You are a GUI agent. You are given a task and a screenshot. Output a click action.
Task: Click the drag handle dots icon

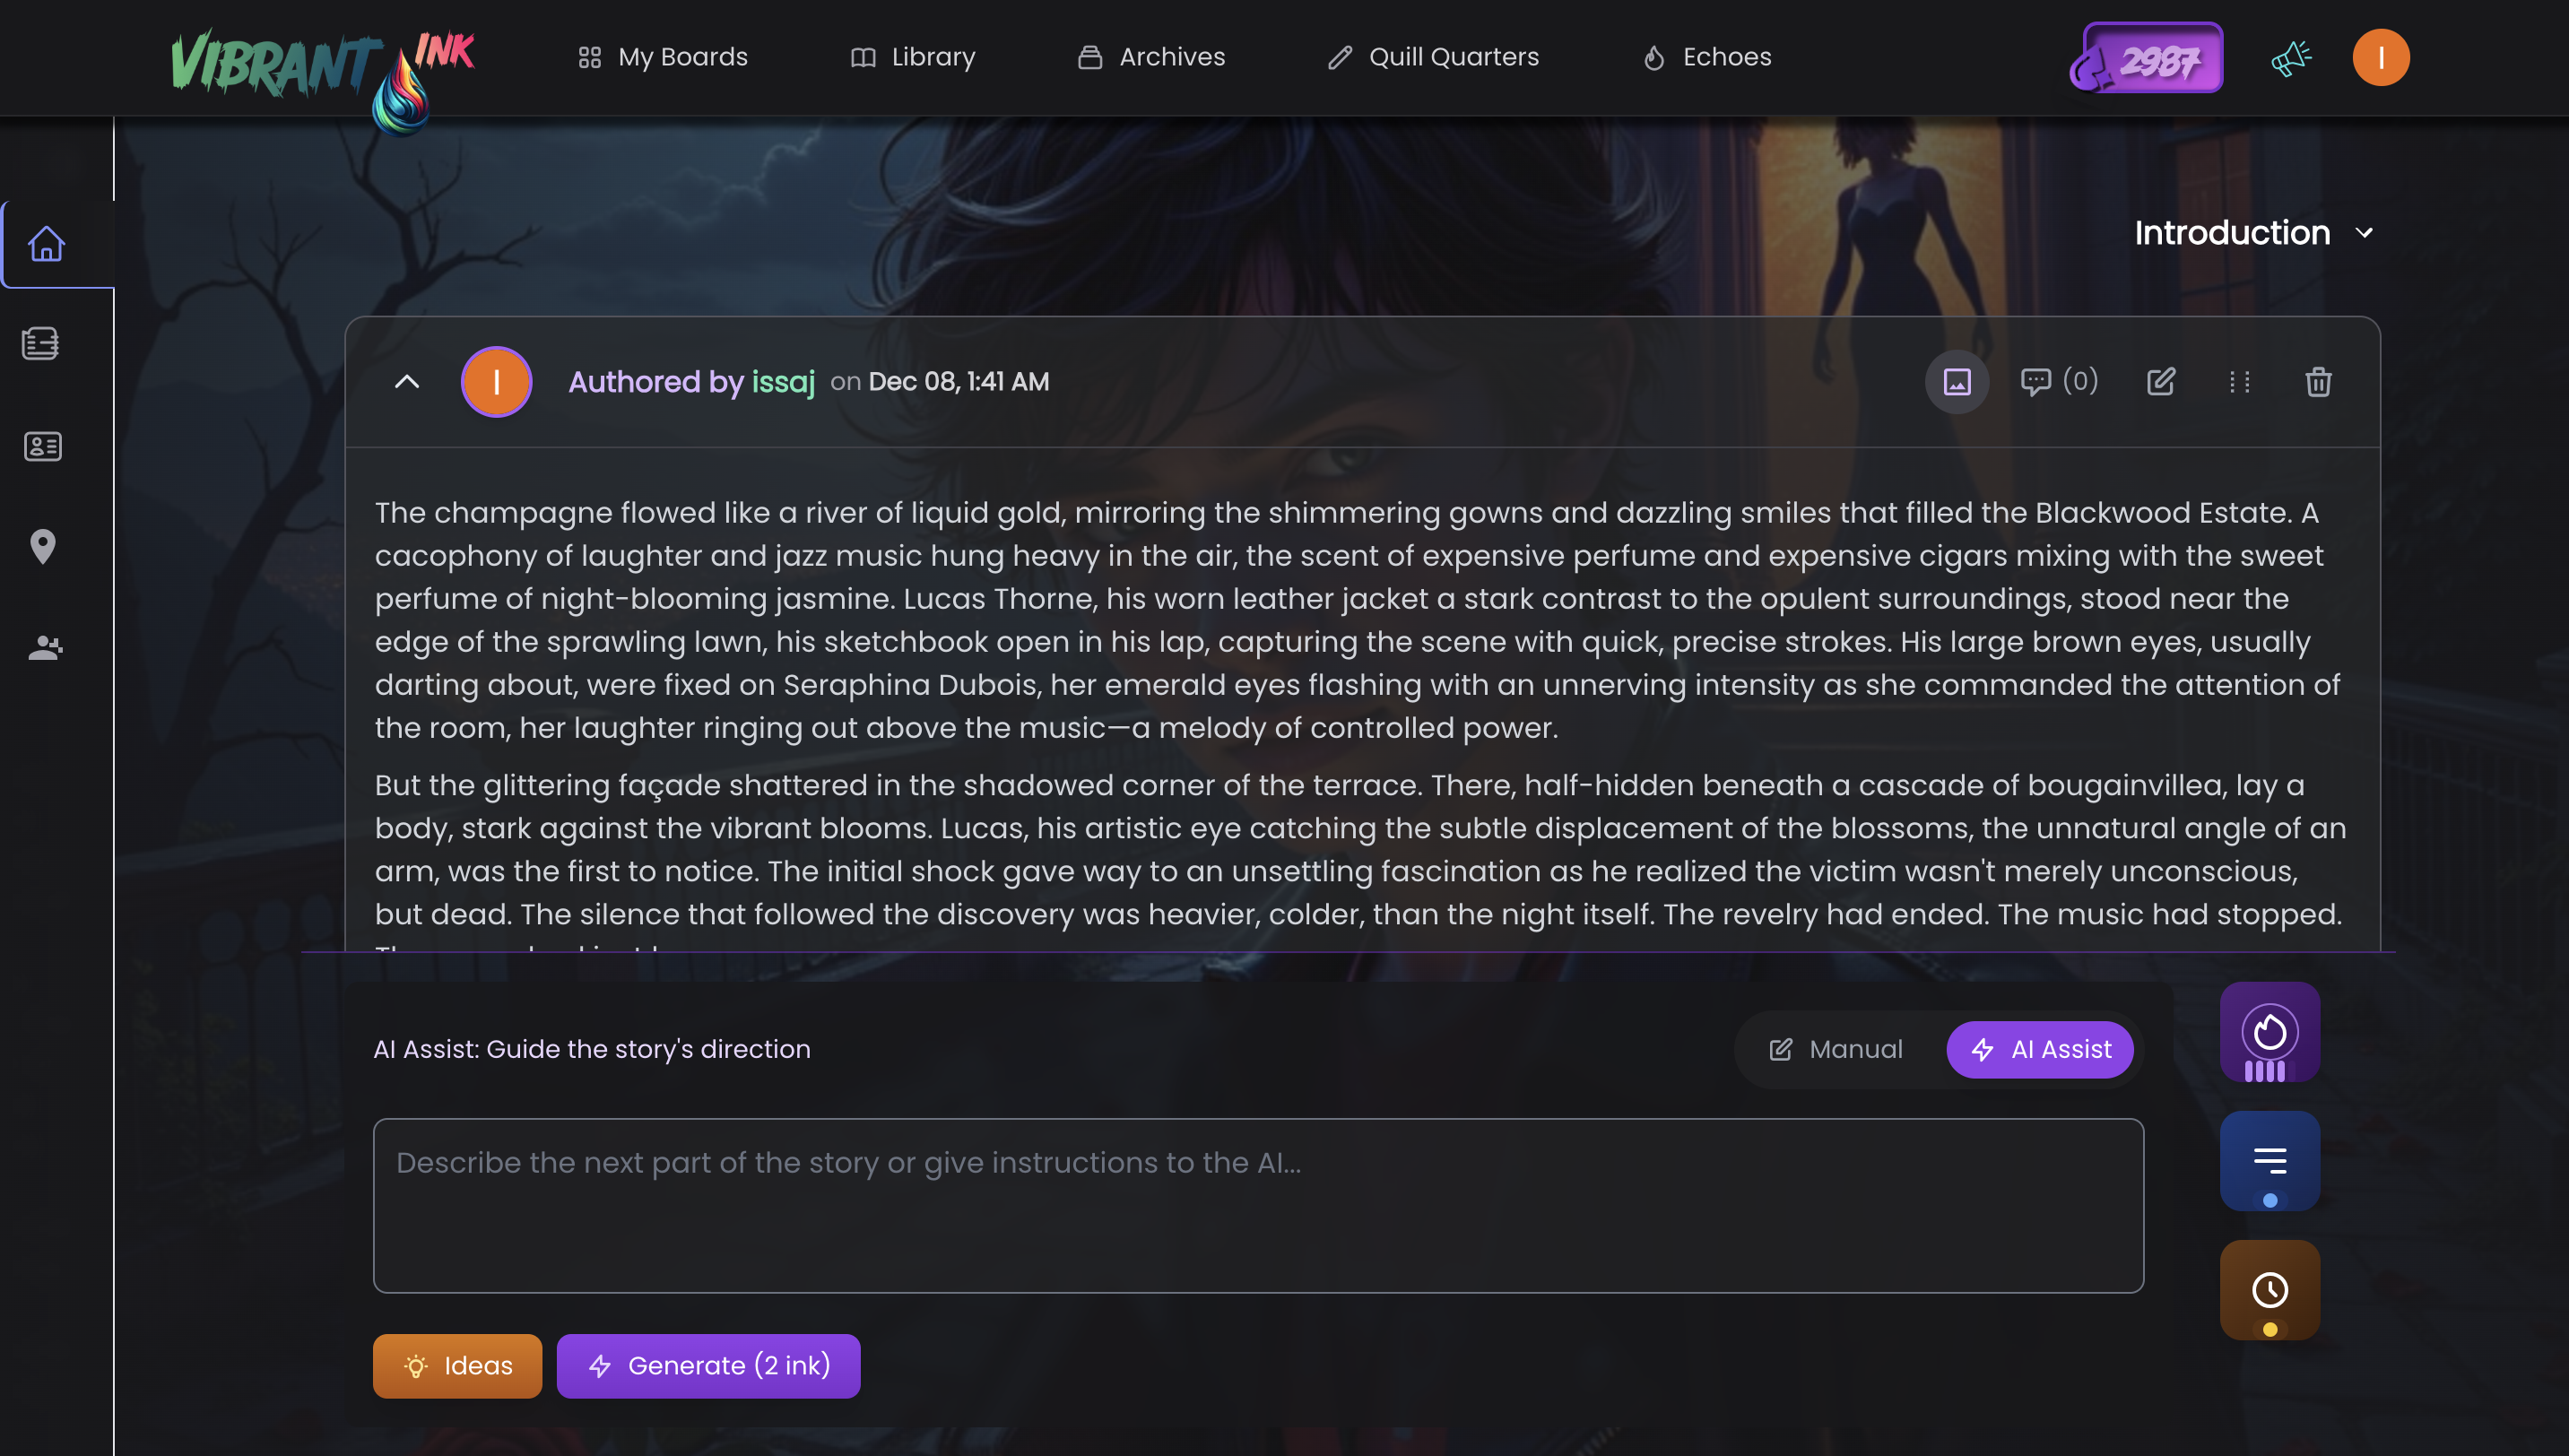pyautogui.click(x=2239, y=382)
